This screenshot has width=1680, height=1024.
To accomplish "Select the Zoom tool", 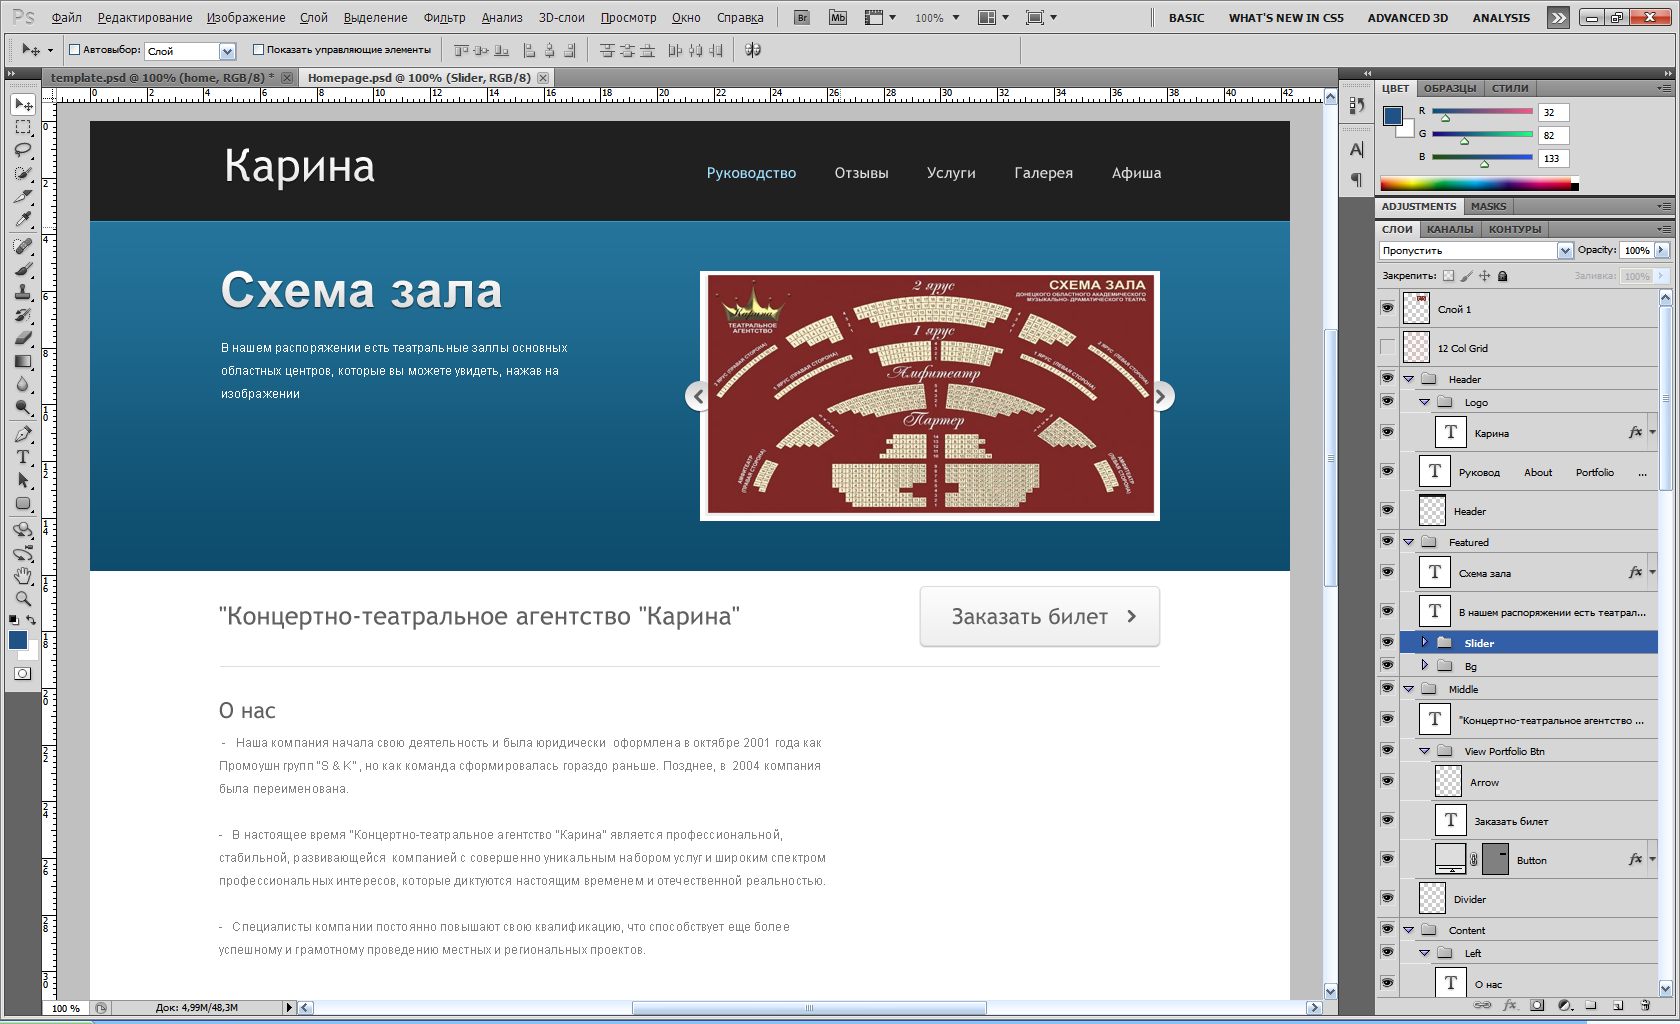I will pos(23,599).
